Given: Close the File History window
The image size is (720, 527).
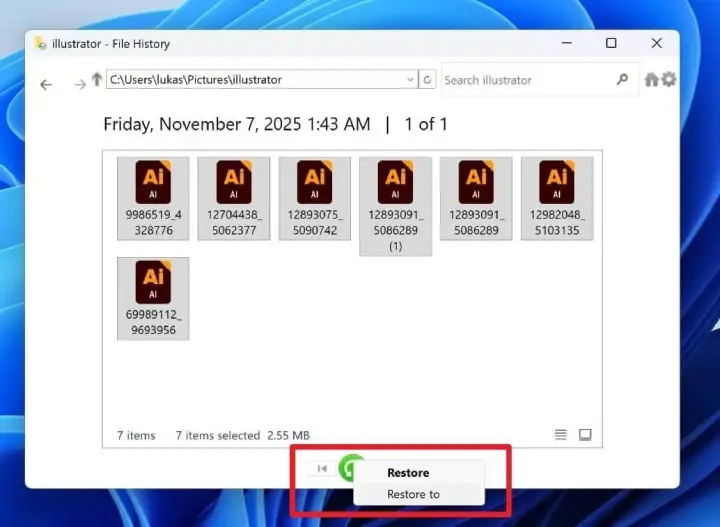Looking at the screenshot, I should [657, 43].
